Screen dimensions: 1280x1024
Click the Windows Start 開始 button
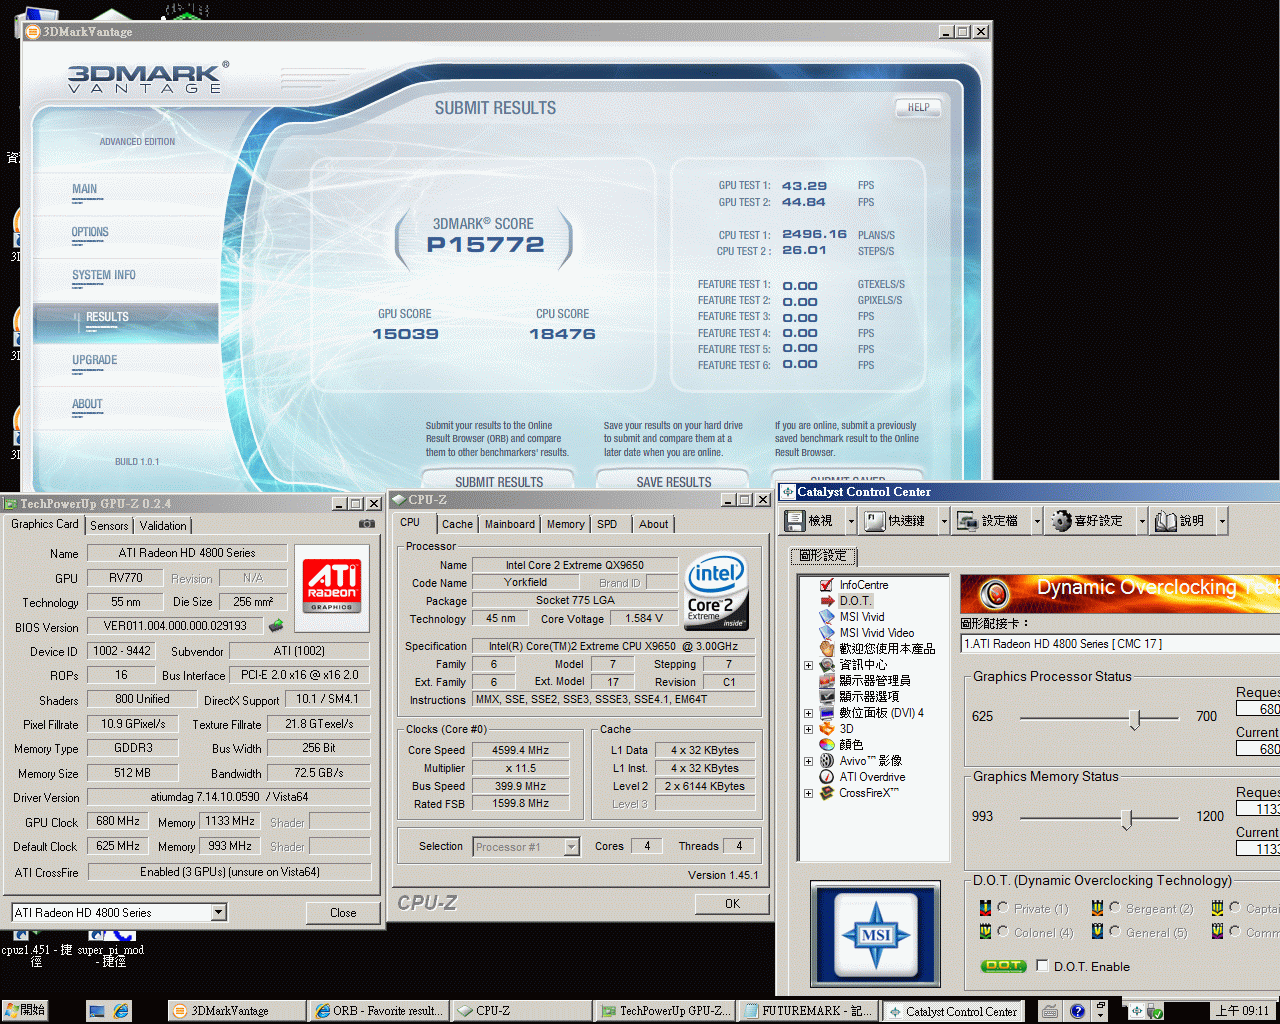tap(26, 1011)
